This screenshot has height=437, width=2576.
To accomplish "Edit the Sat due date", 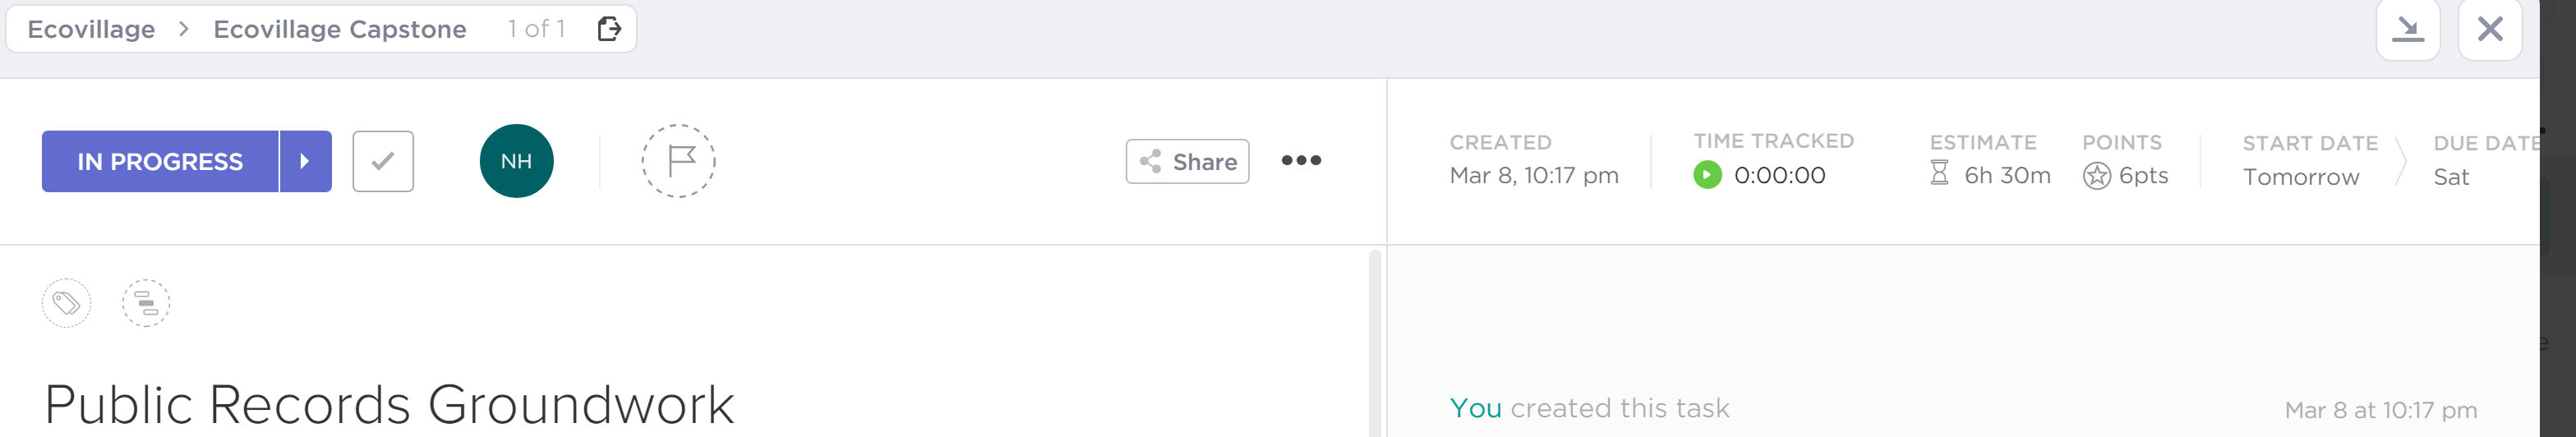I will coord(2451,177).
